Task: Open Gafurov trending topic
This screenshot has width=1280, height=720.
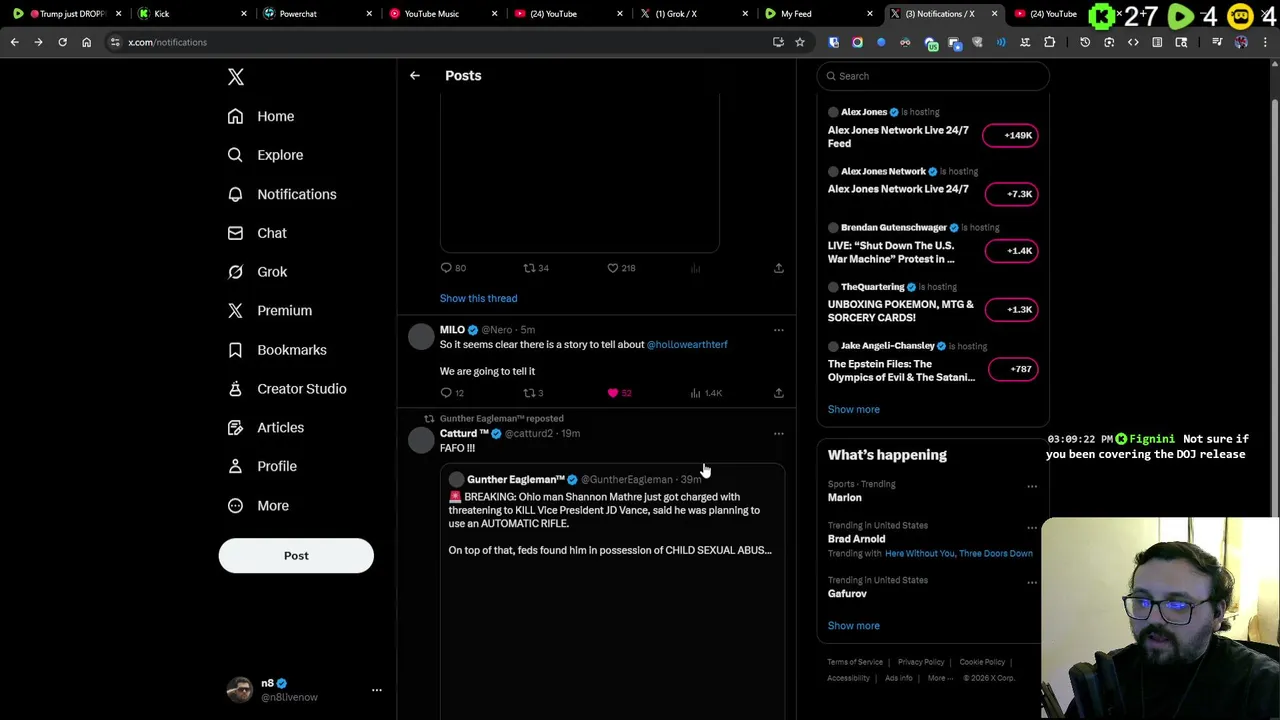Action: pos(847,594)
